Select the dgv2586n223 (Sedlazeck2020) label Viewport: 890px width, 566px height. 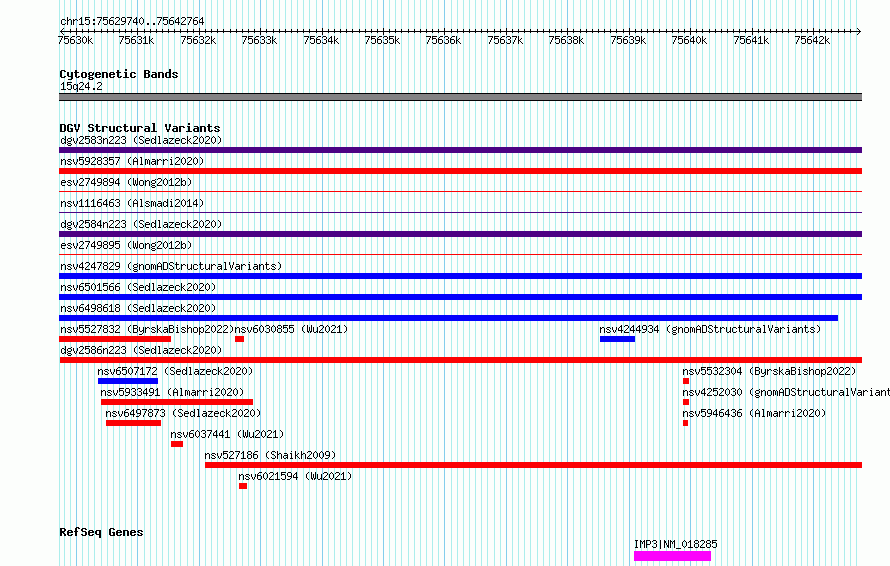click(x=141, y=350)
